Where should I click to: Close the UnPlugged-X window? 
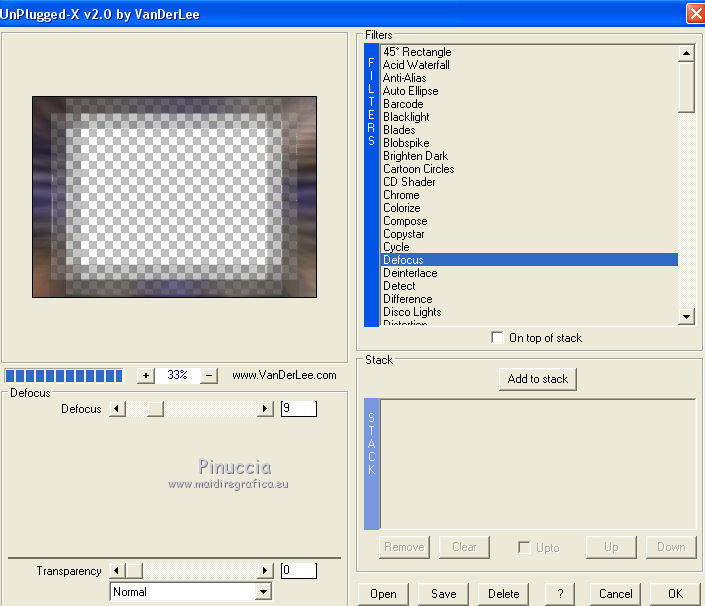(696, 13)
